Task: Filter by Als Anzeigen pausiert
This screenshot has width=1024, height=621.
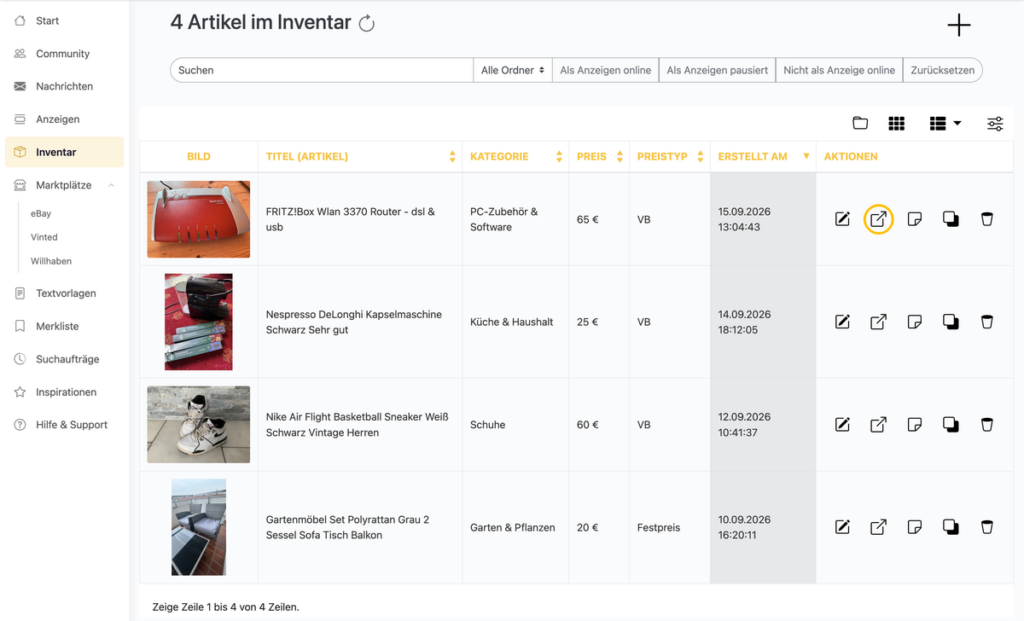Action: [717, 70]
